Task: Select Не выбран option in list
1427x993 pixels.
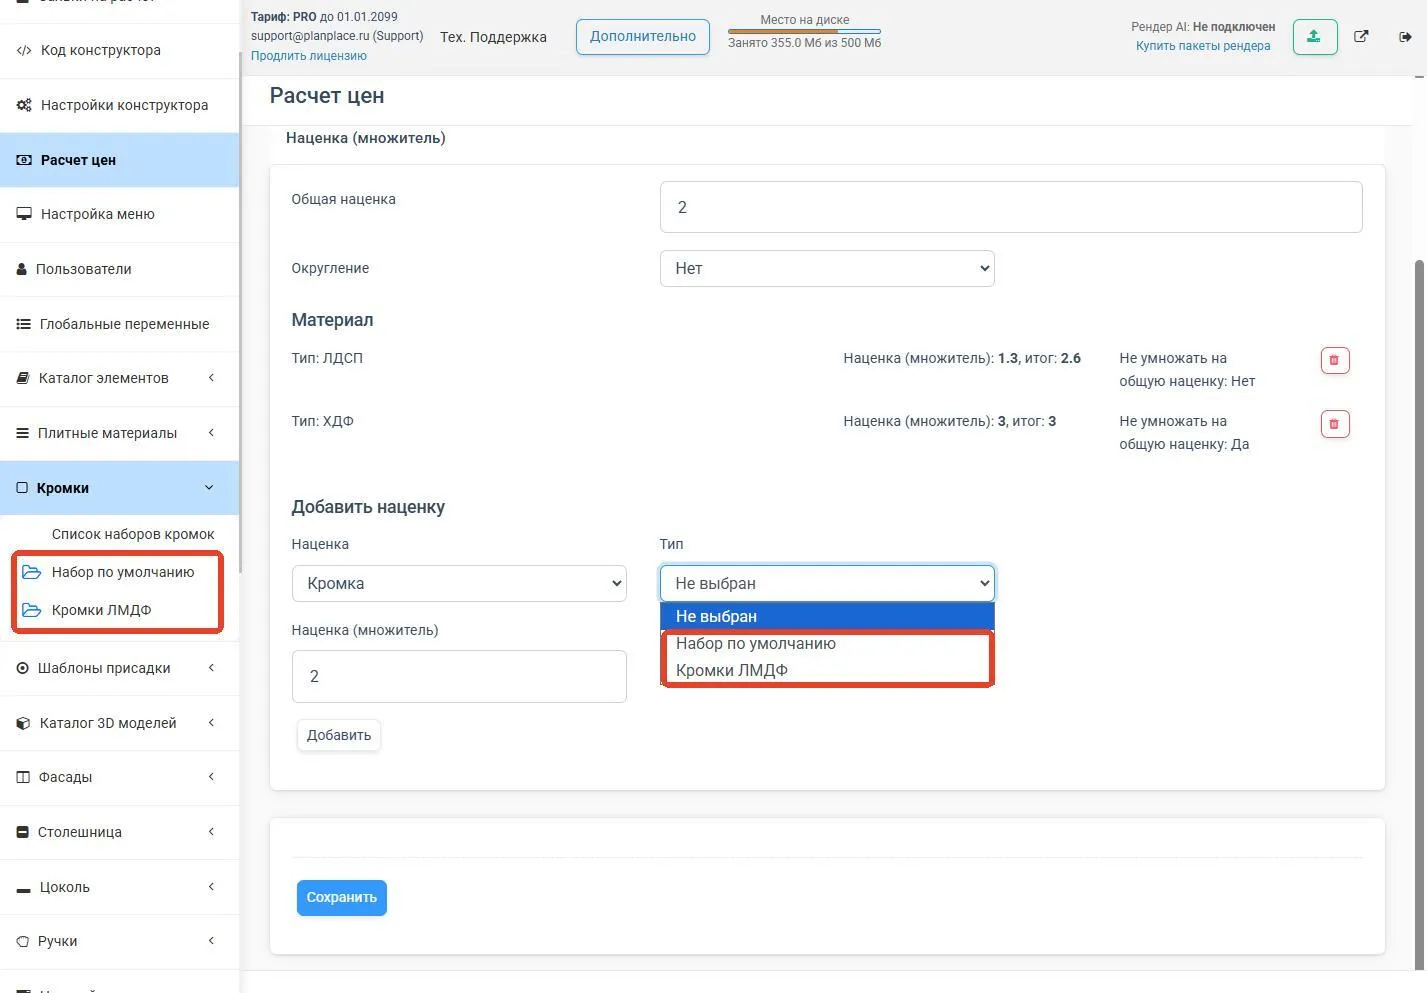Action: point(827,616)
